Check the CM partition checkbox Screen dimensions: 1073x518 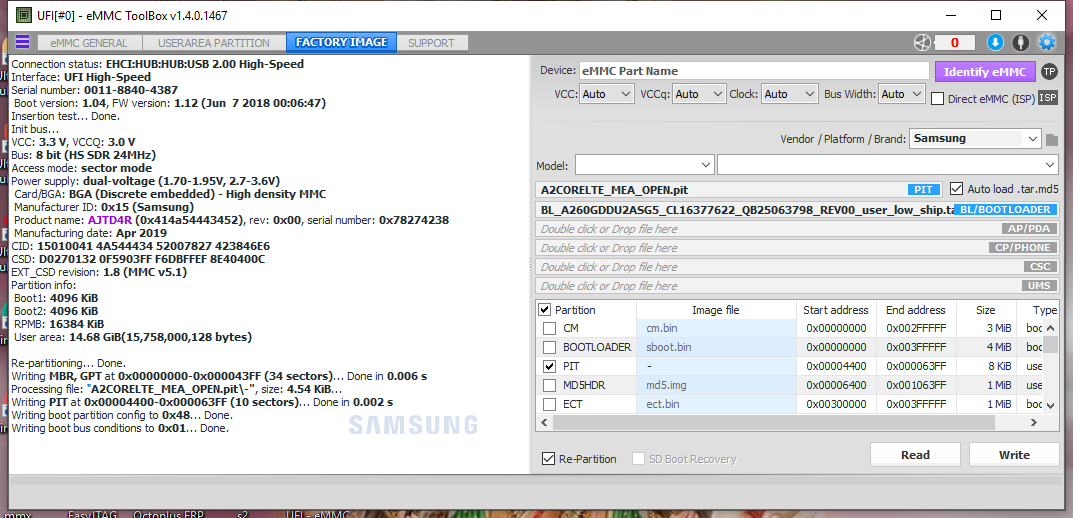[550, 328]
